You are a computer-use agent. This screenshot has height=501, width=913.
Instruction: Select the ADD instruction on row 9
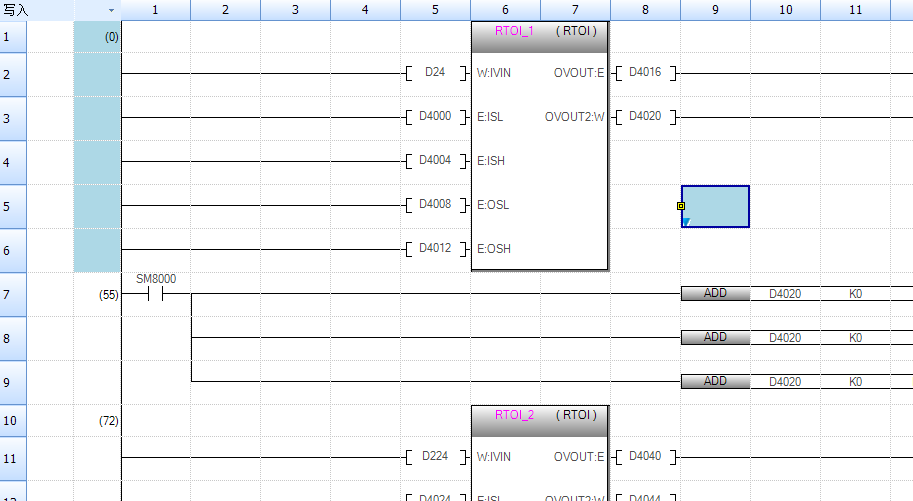pyautogui.click(x=715, y=381)
